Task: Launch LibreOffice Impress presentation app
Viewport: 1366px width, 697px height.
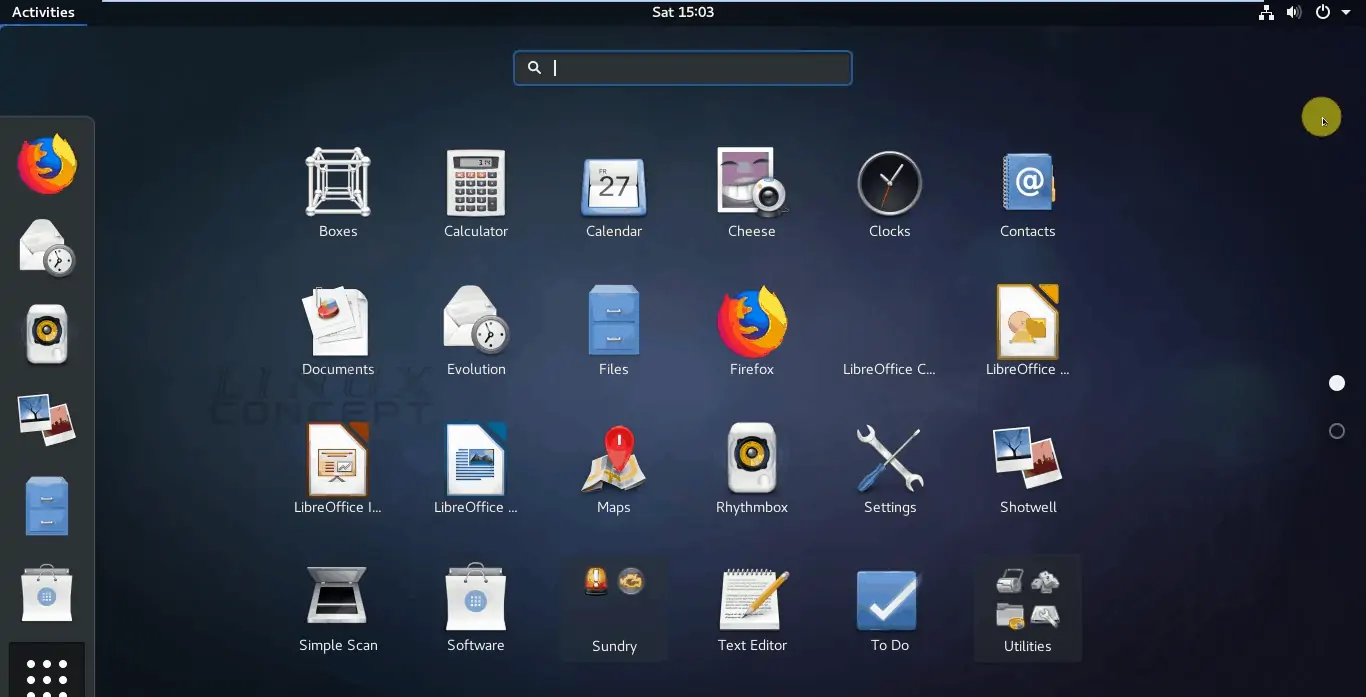Action: pyautogui.click(x=338, y=469)
